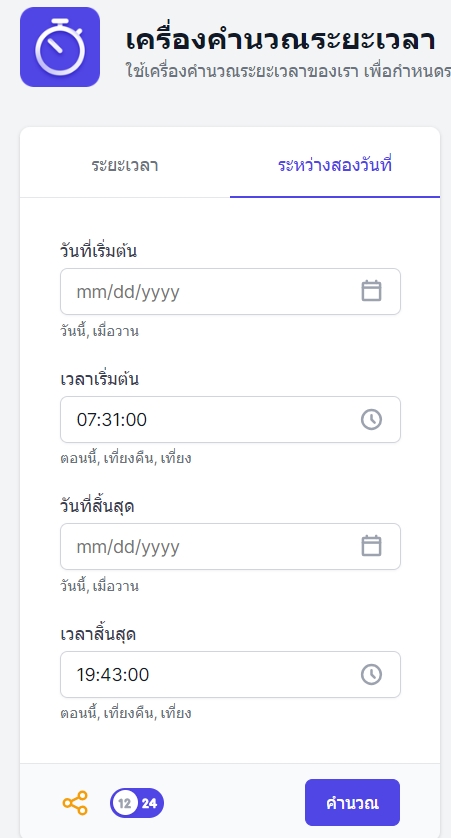This screenshot has width=451, height=838.
Task: Click เมื่อวาน shortcut under start date
Action: (116, 331)
